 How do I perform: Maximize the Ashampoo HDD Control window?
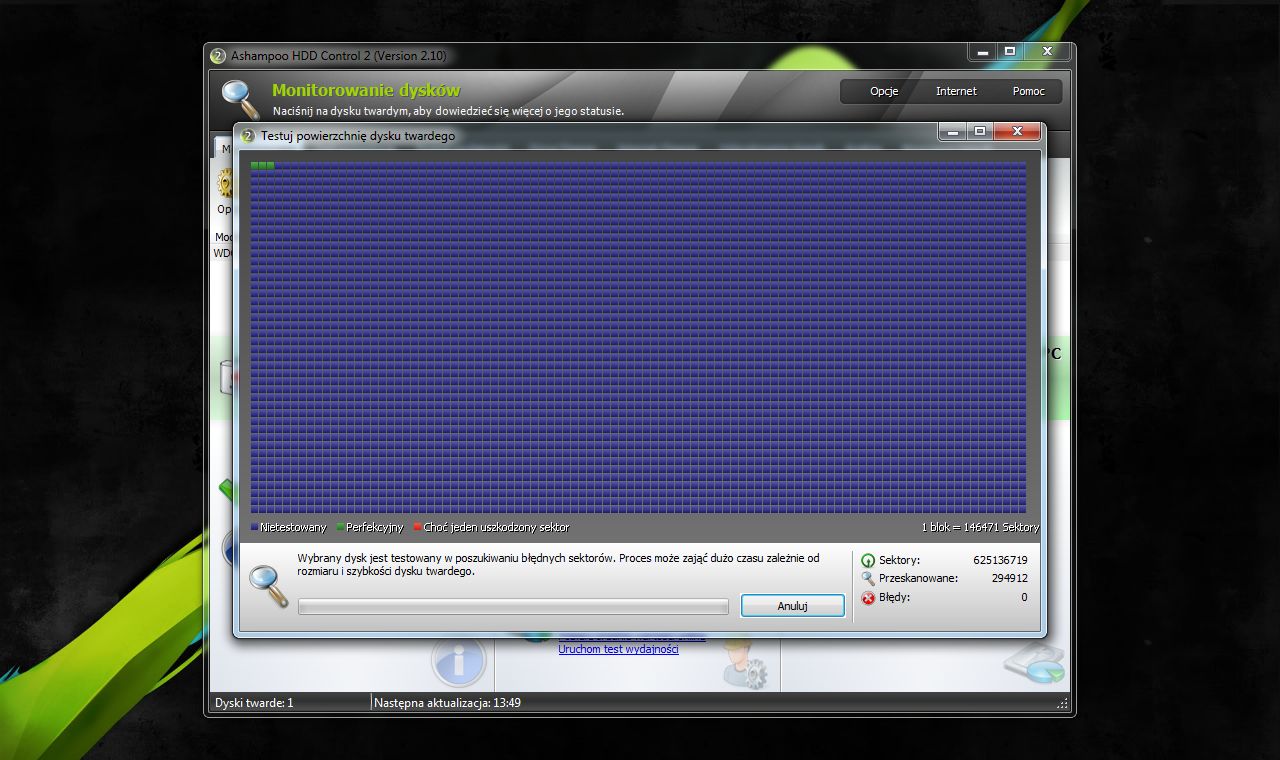pyautogui.click(x=1010, y=51)
